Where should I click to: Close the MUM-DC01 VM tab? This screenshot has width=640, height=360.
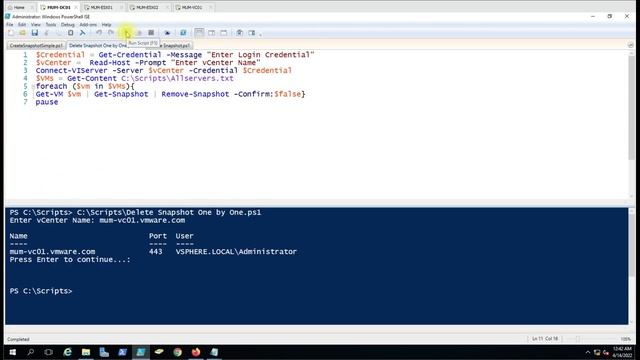pyautogui.click(x=76, y=7)
